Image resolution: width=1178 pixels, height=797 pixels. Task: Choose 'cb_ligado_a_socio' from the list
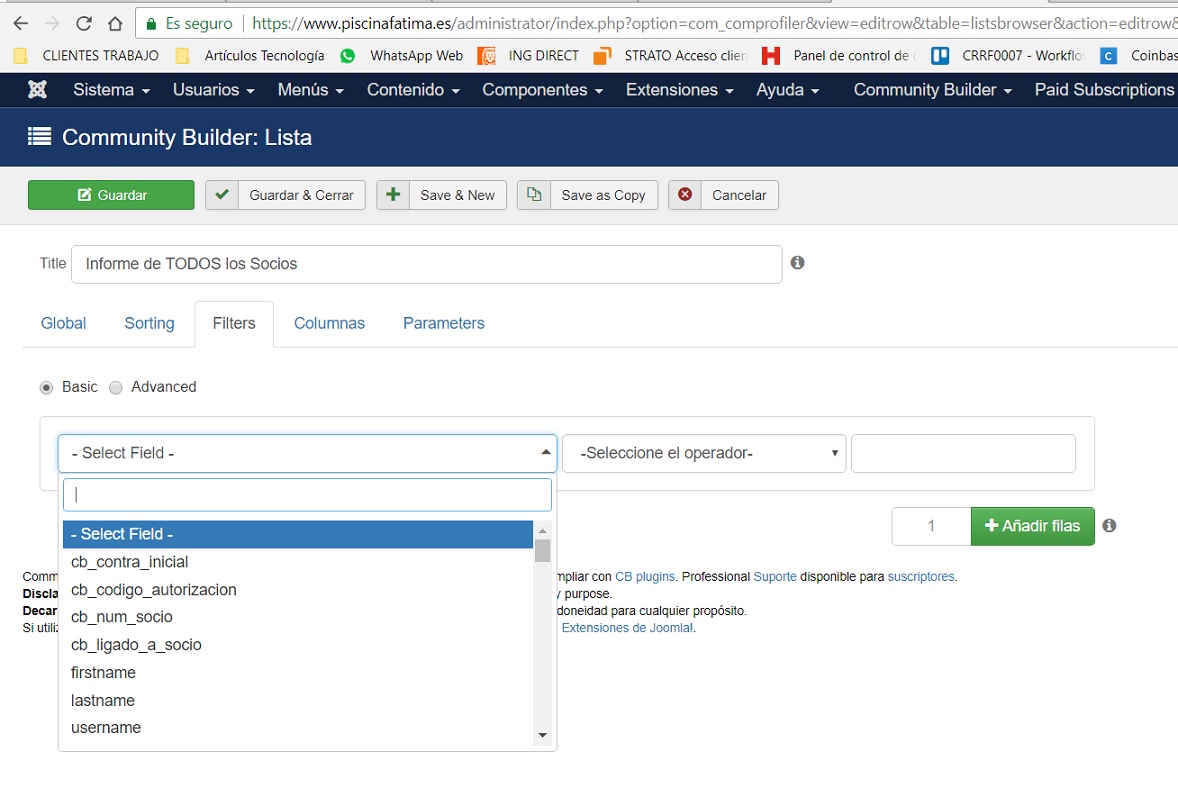[298, 645]
